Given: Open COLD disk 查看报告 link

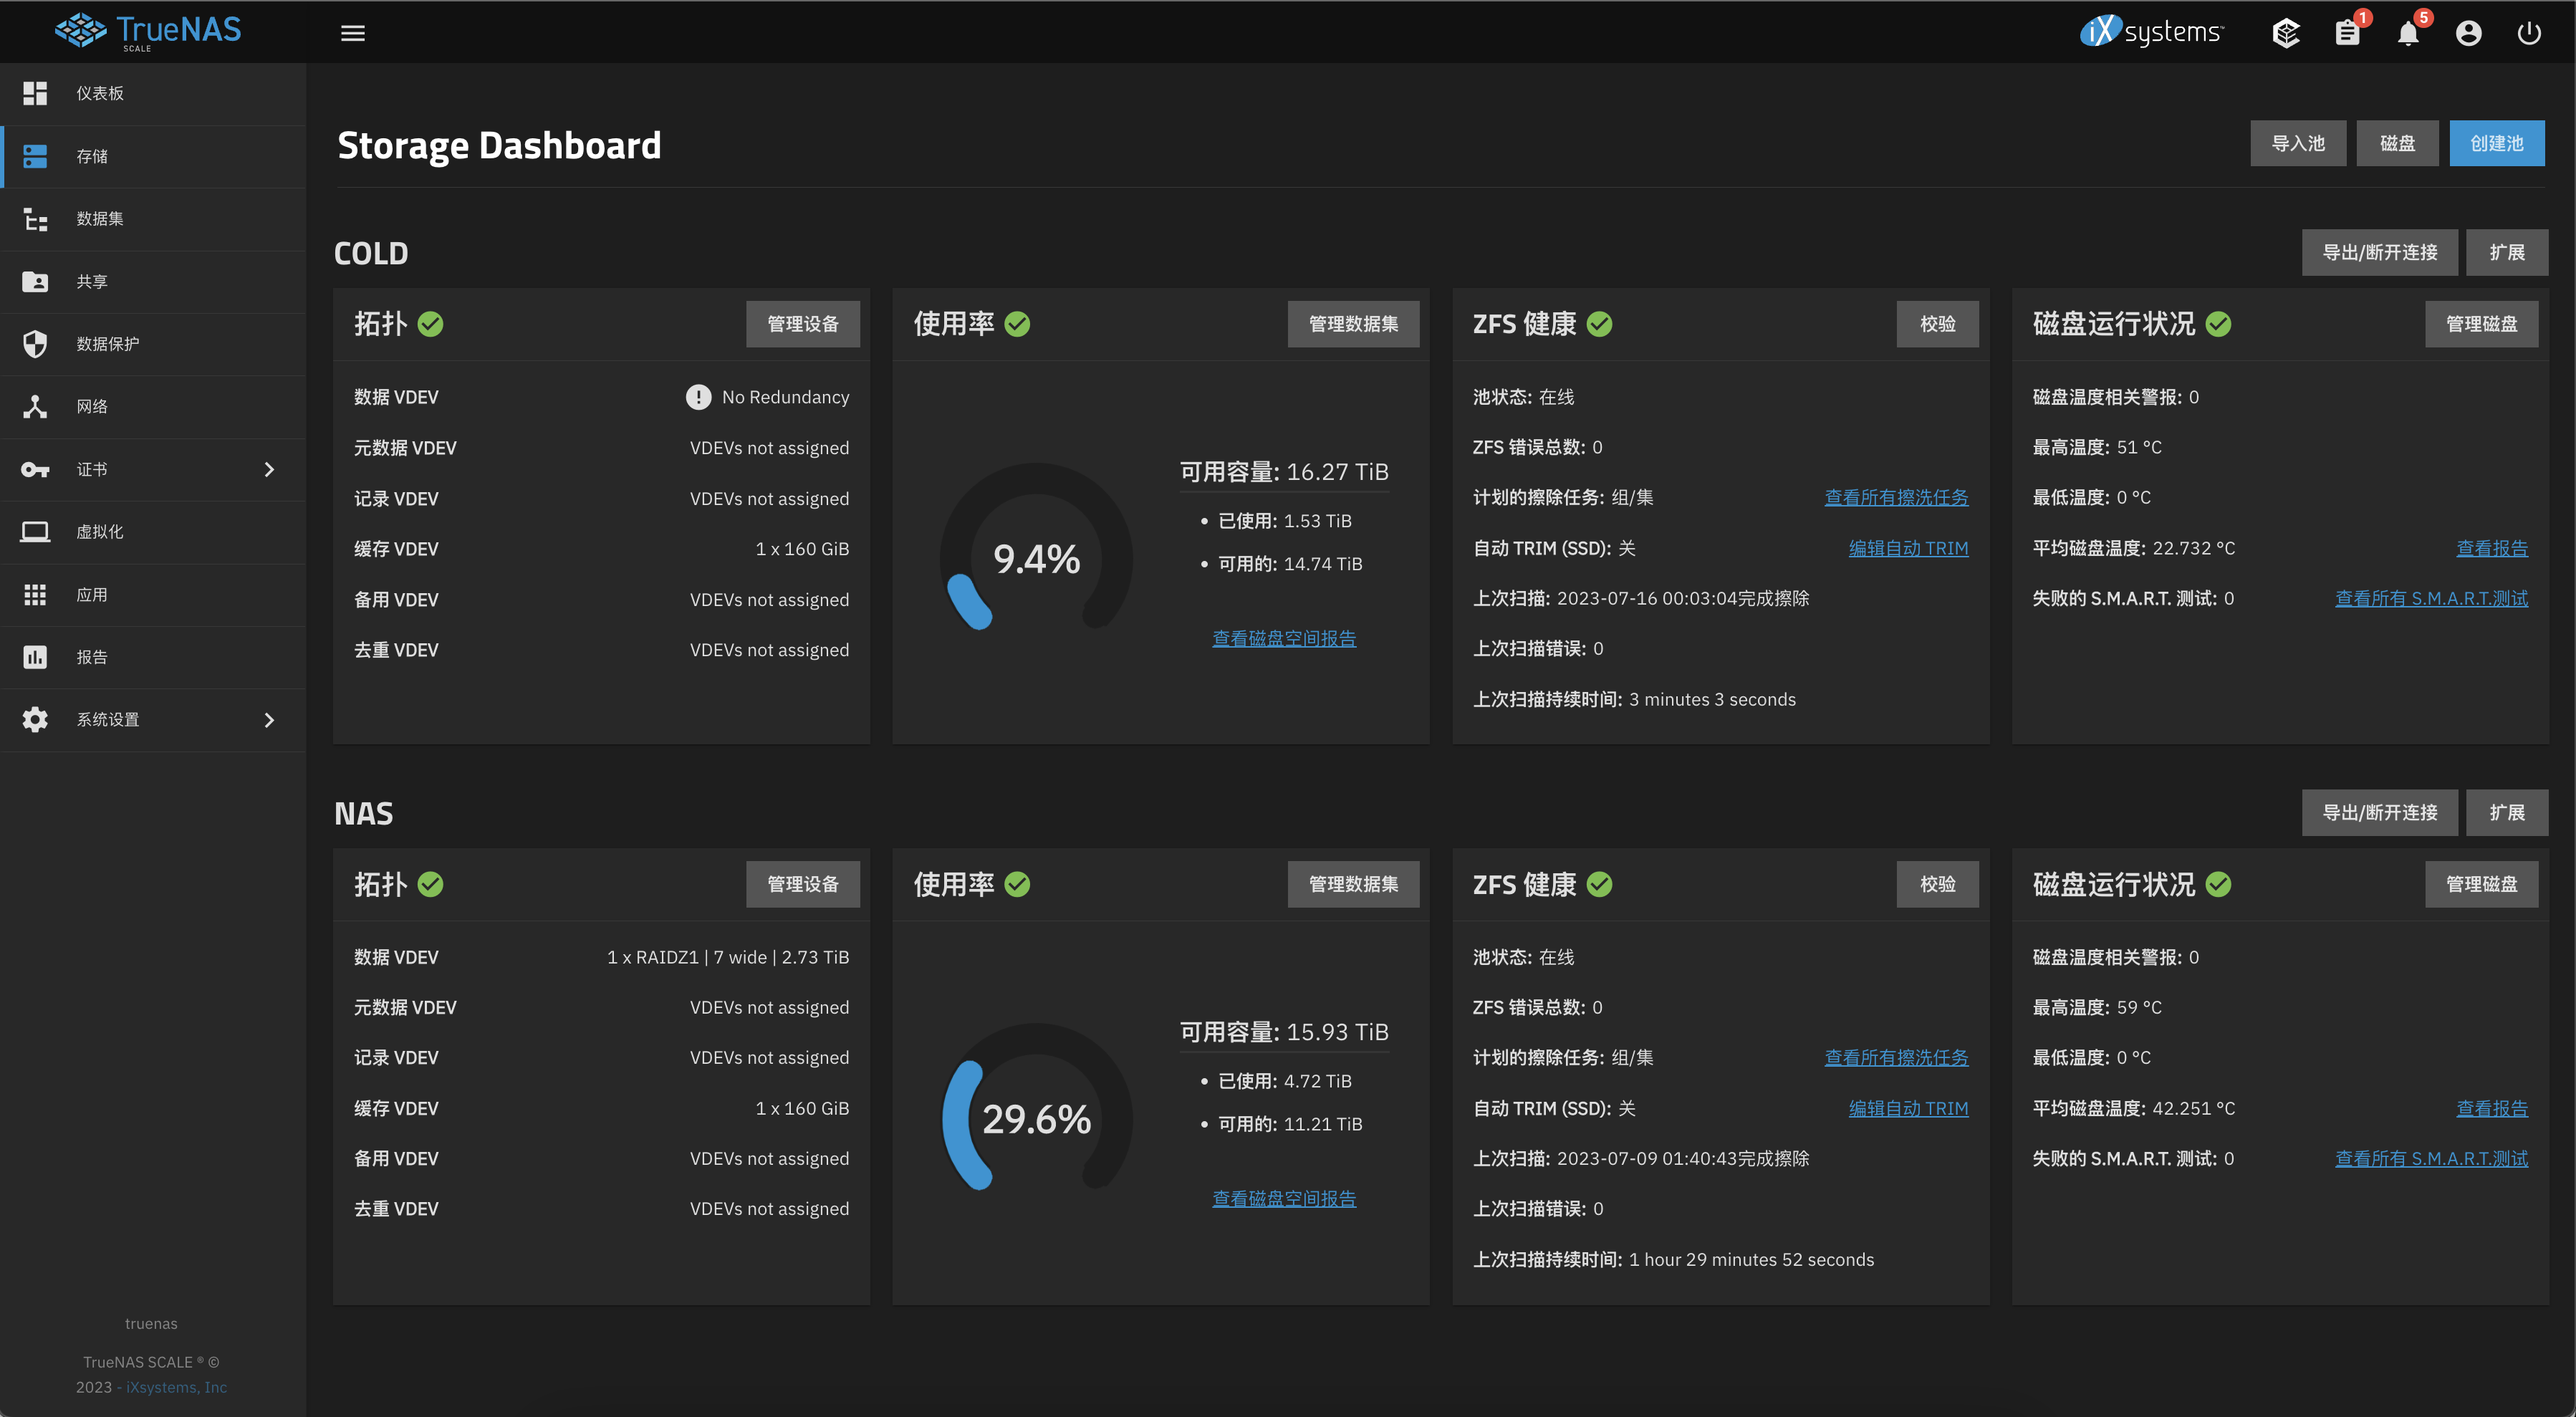Looking at the screenshot, I should tap(2492, 548).
